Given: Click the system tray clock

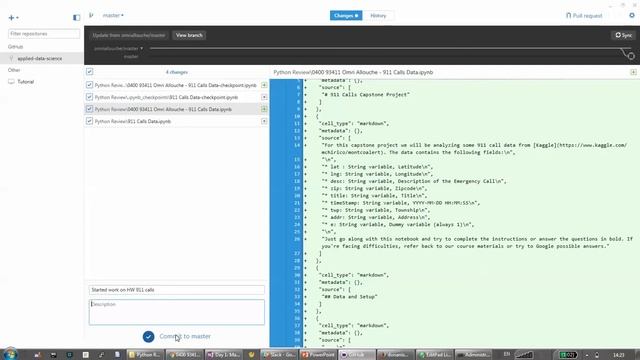Looking at the screenshot, I should click(x=619, y=355).
